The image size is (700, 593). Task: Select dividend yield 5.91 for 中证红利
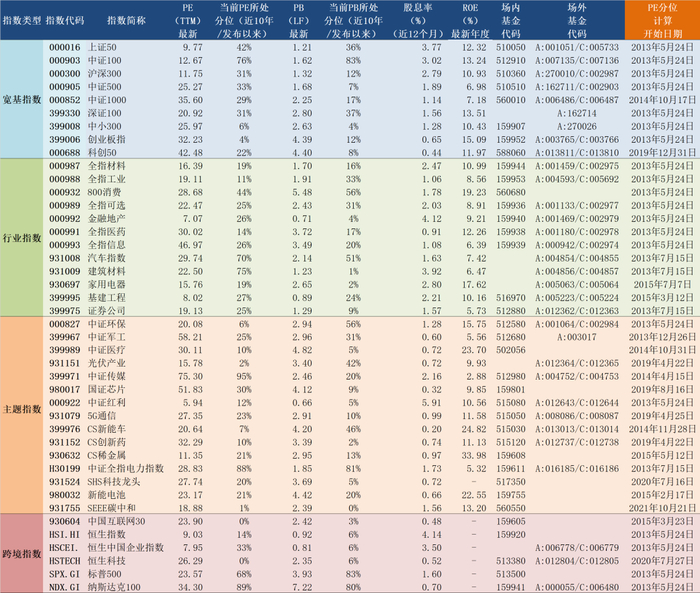[x=432, y=403]
